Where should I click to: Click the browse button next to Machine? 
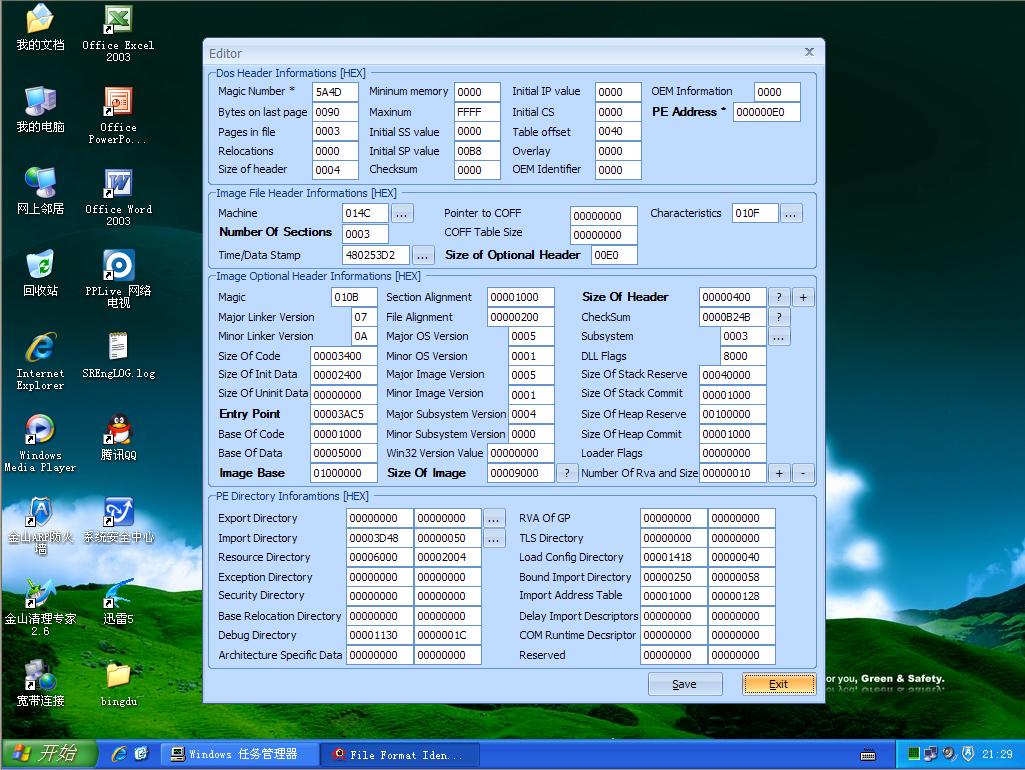(x=402, y=214)
